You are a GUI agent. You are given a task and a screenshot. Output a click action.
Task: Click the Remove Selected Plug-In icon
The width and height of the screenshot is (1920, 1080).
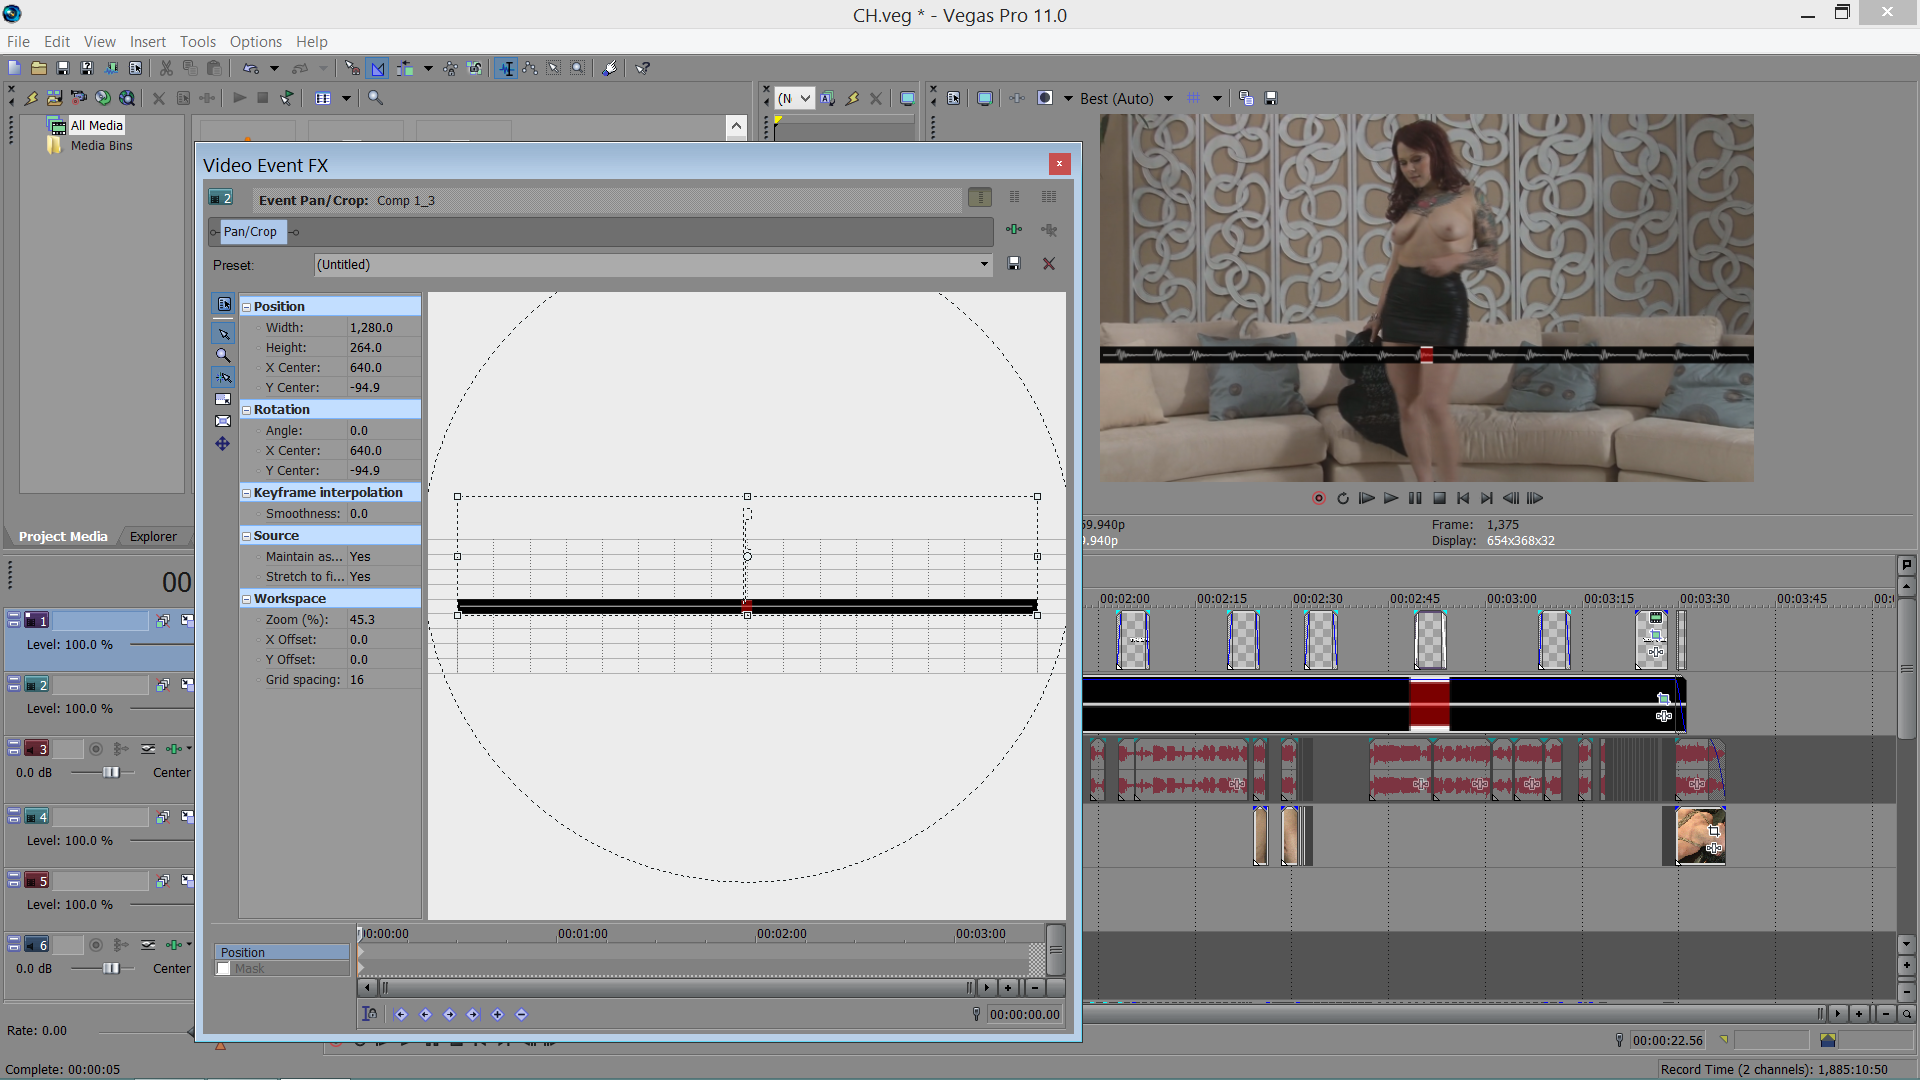point(1049,230)
